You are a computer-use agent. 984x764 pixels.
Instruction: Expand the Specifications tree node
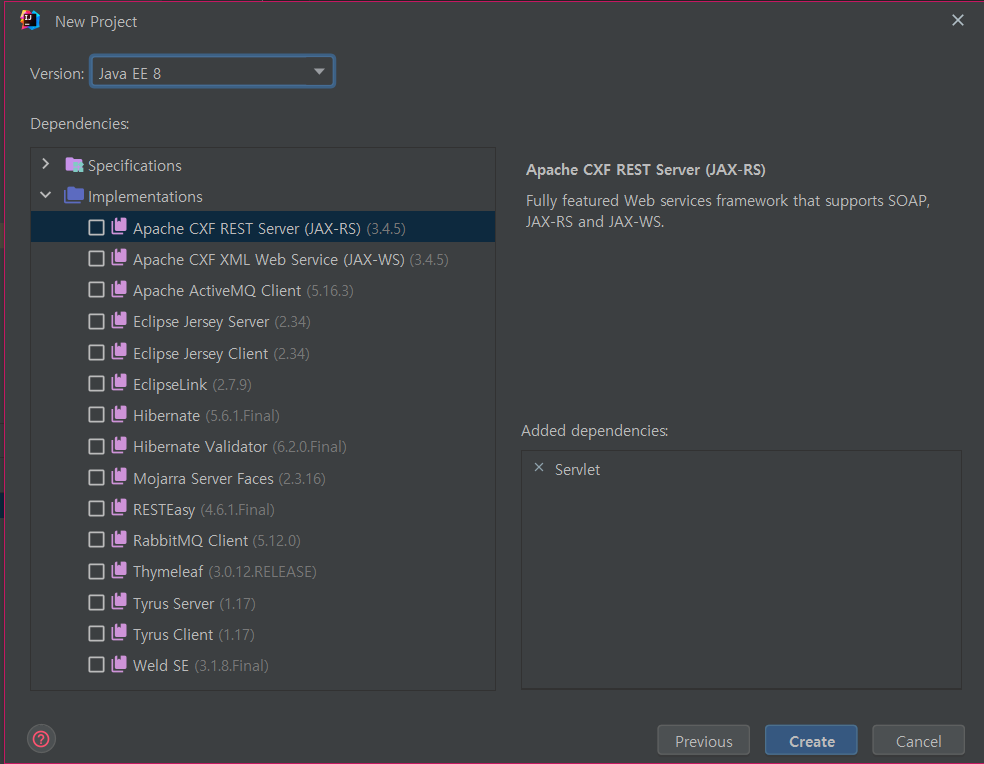[x=45, y=164]
